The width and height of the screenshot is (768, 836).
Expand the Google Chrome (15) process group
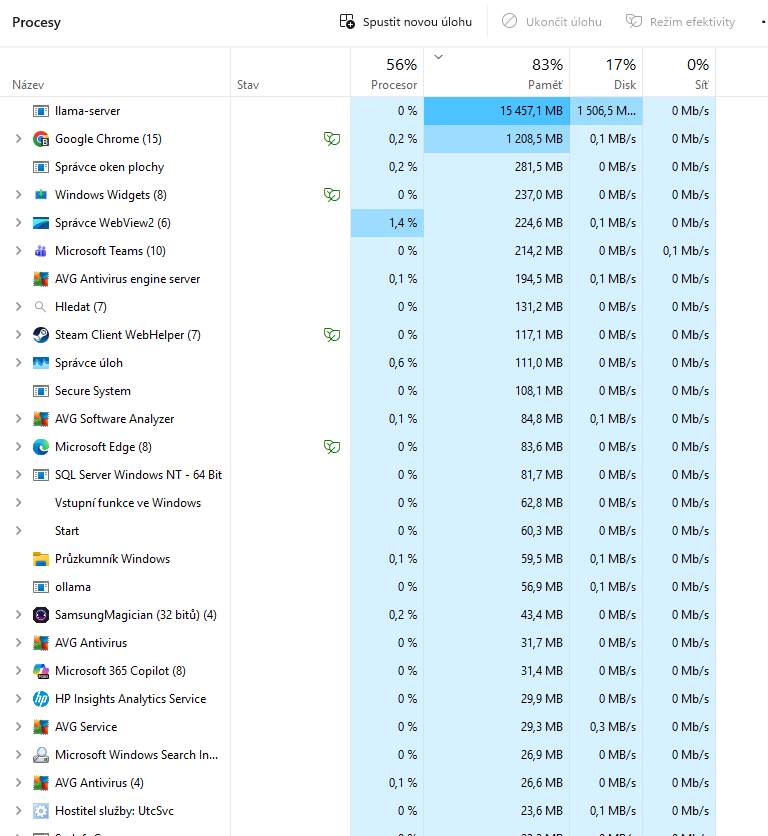click(19, 139)
